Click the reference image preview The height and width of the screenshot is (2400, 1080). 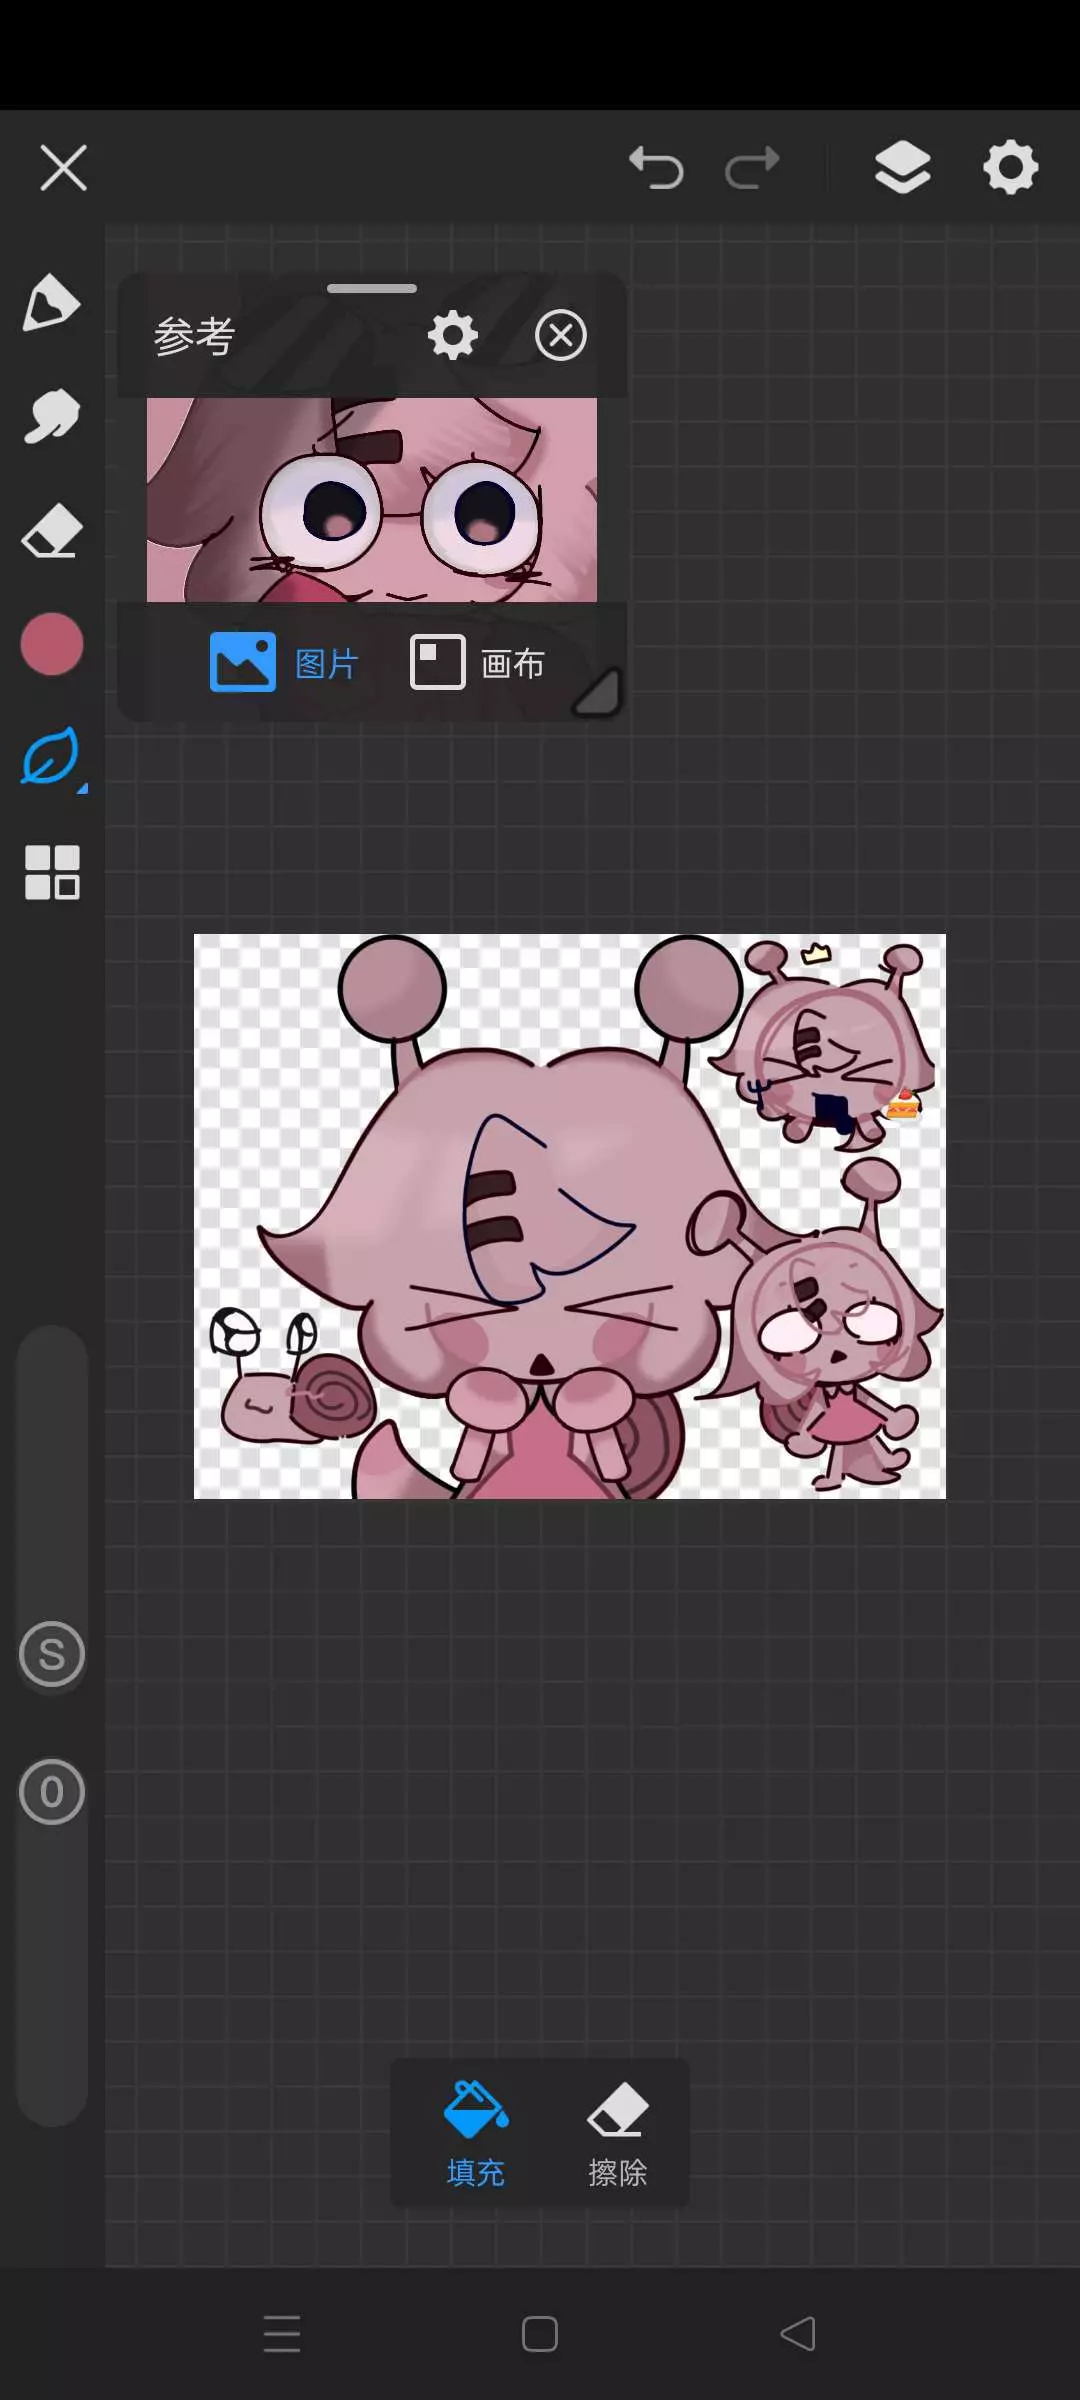click(372, 500)
